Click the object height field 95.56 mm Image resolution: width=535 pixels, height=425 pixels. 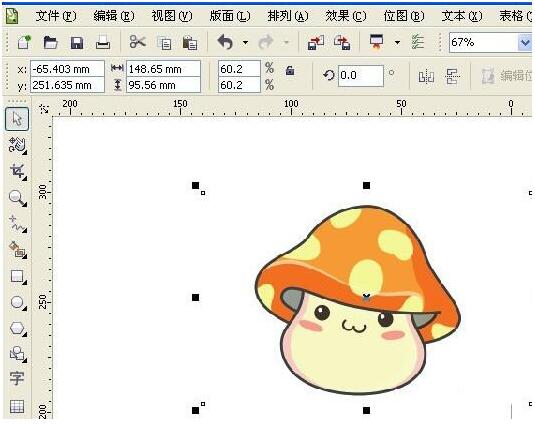coord(163,85)
